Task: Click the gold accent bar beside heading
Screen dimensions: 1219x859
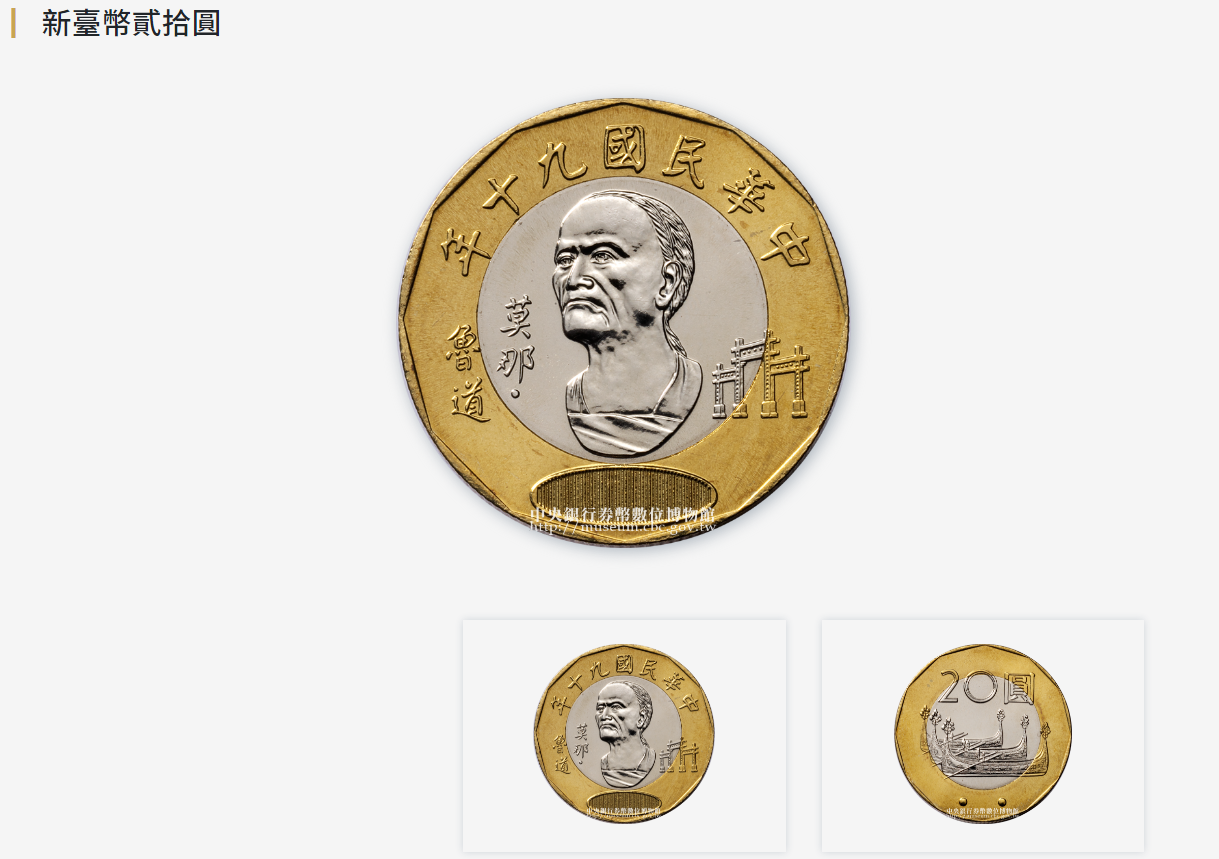Action: click(13, 23)
